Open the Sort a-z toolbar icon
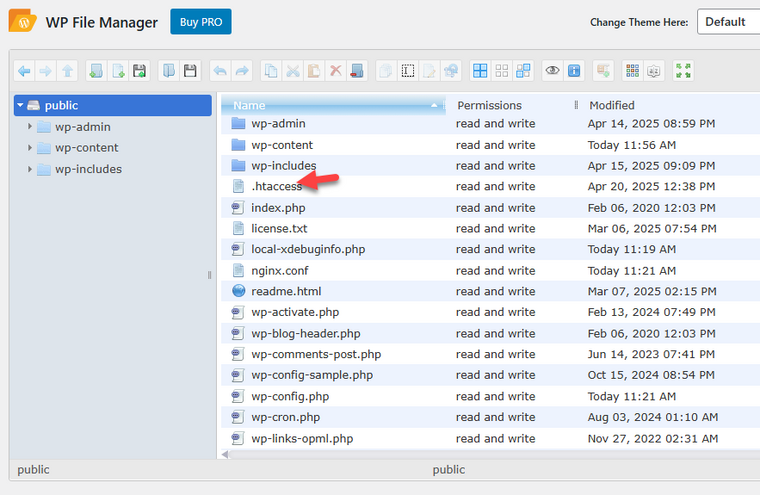 654,71
